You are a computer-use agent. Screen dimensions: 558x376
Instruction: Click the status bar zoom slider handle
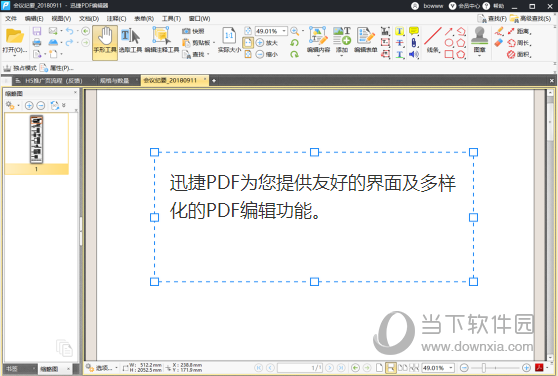pos(484,367)
